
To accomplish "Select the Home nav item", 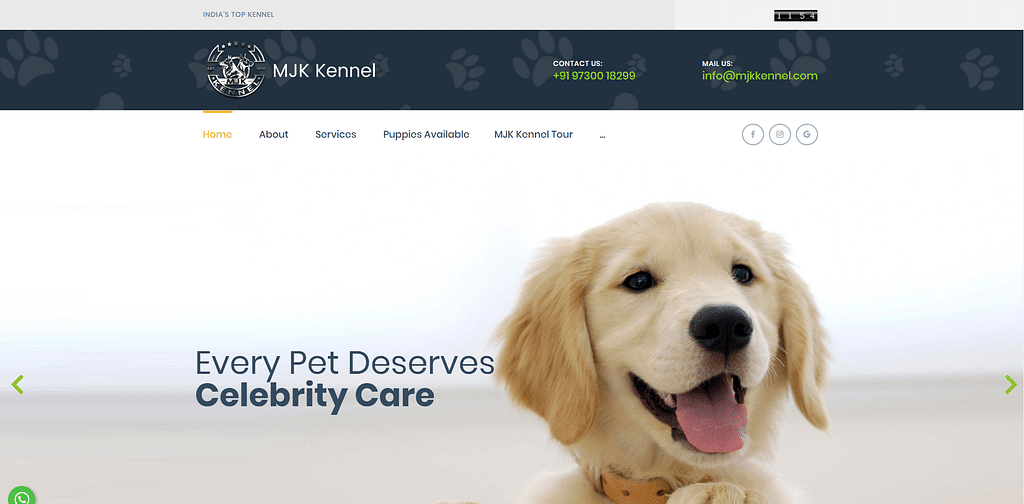I will tap(217, 134).
